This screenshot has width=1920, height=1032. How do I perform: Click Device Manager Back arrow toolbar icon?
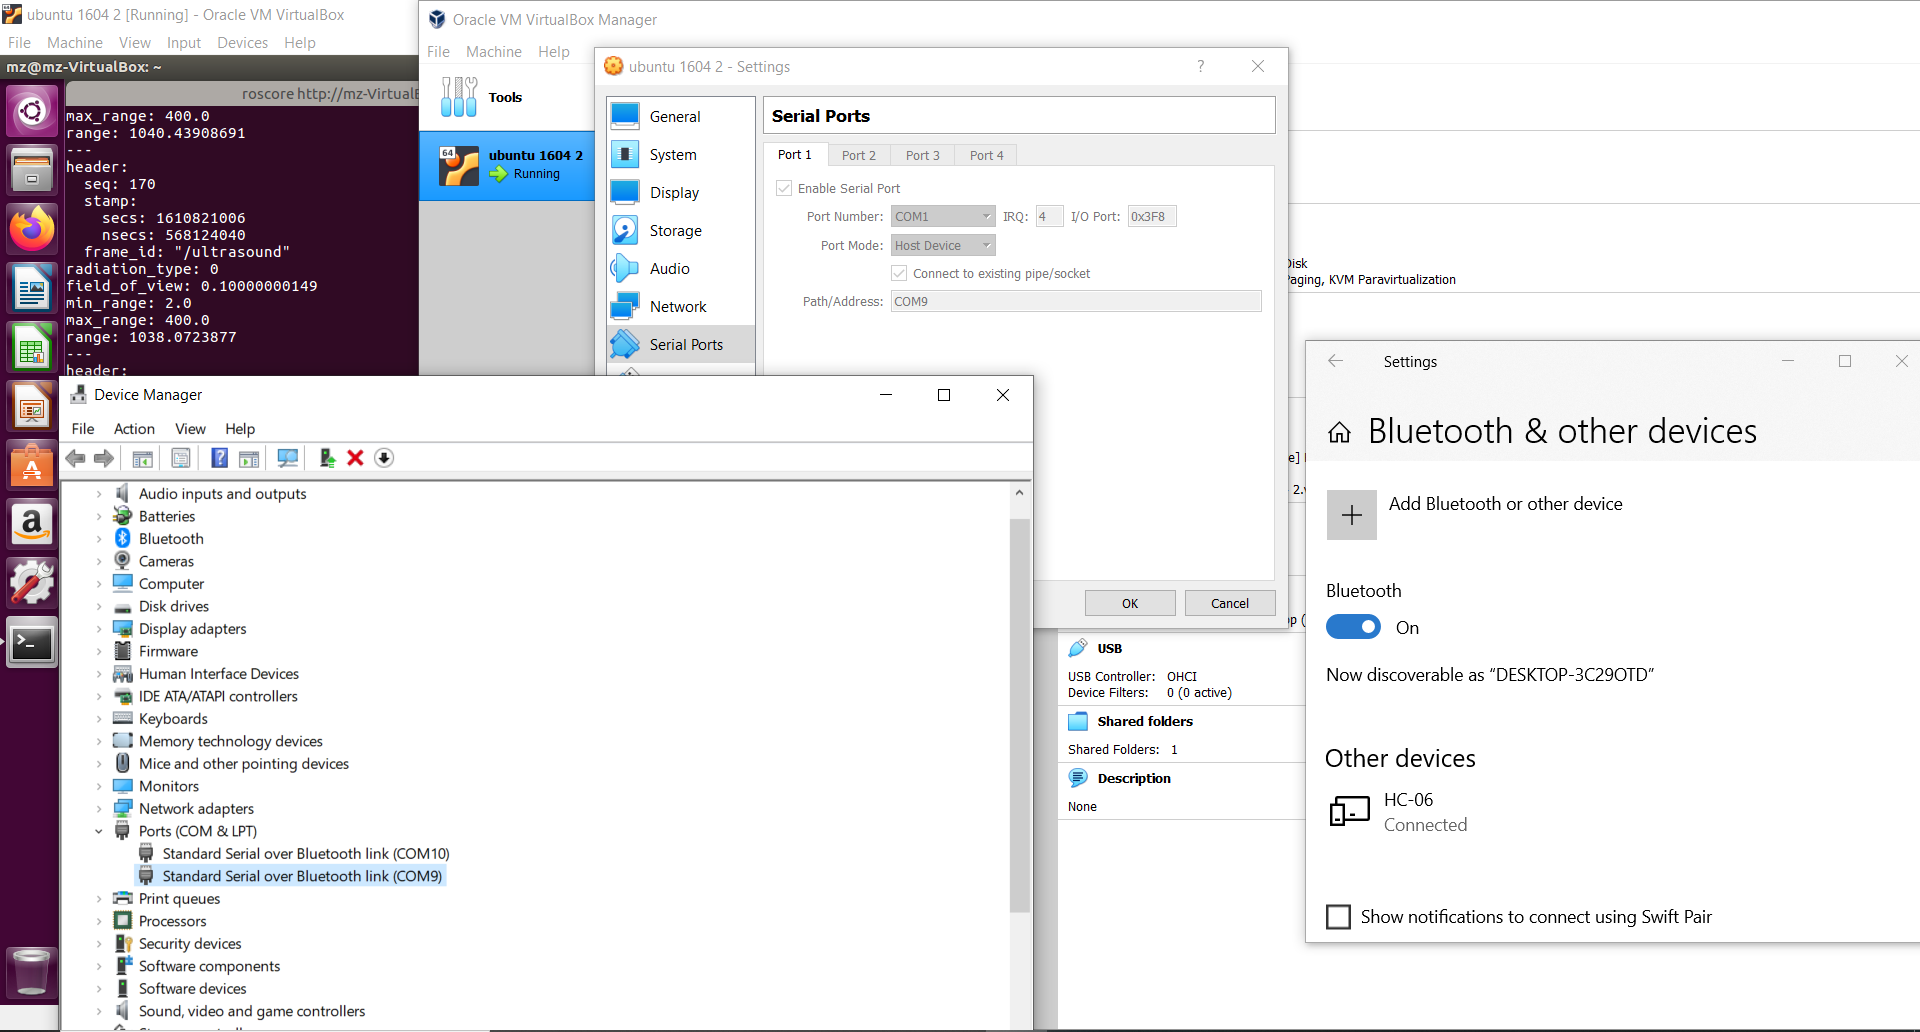tap(75, 458)
